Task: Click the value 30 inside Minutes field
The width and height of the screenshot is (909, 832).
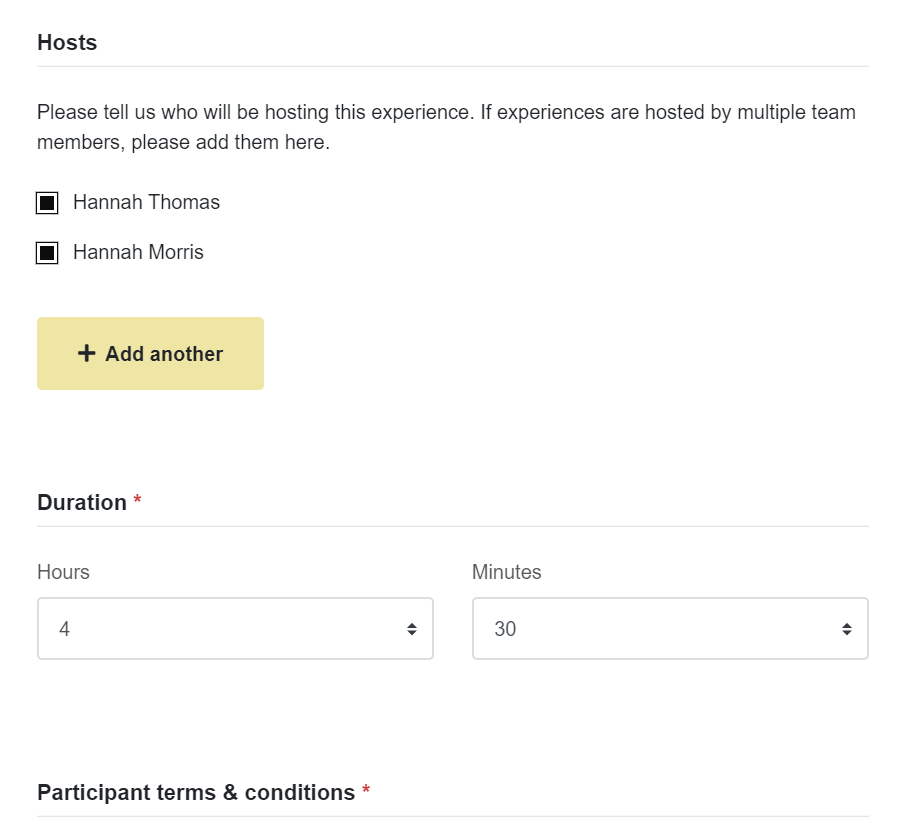Action: (505, 629)
